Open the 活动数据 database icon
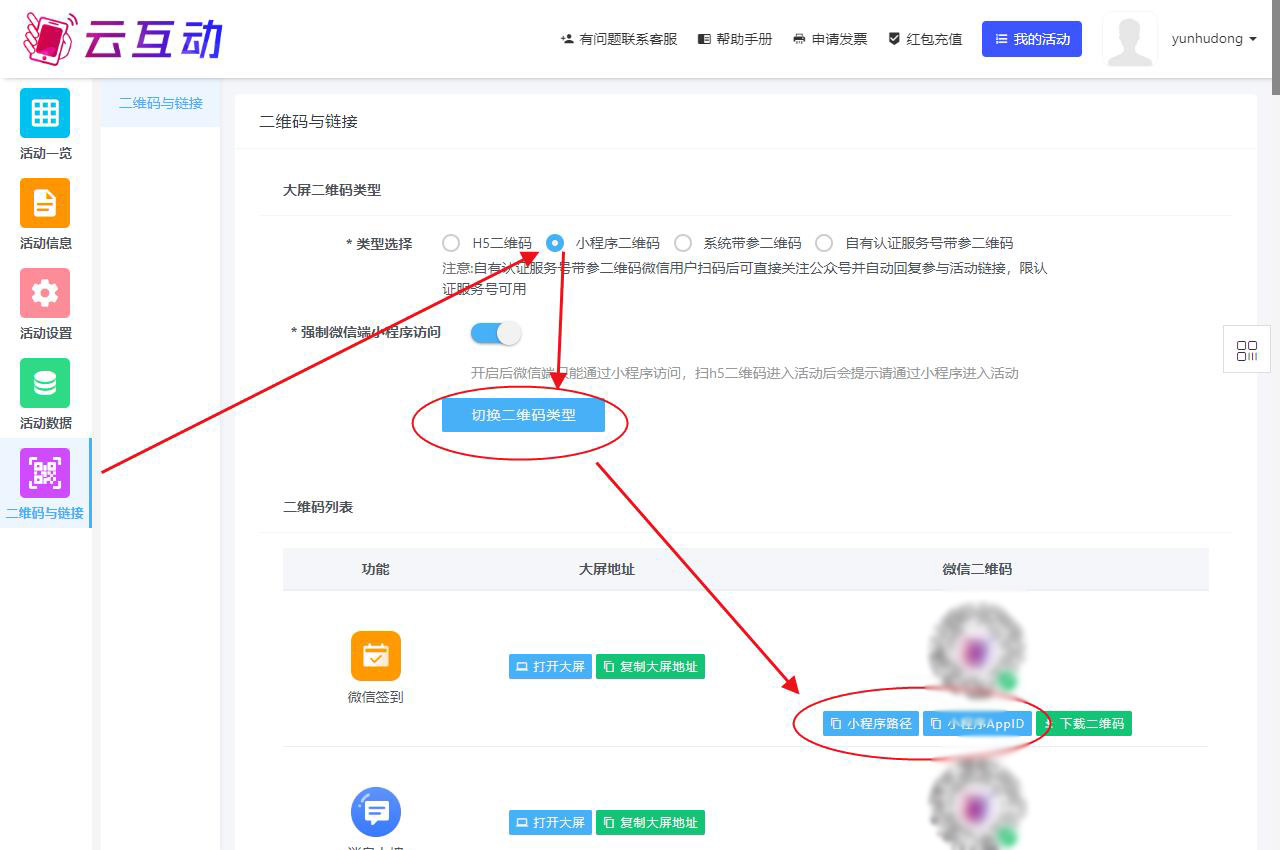1280x850 pixels. tap(45, 383)
